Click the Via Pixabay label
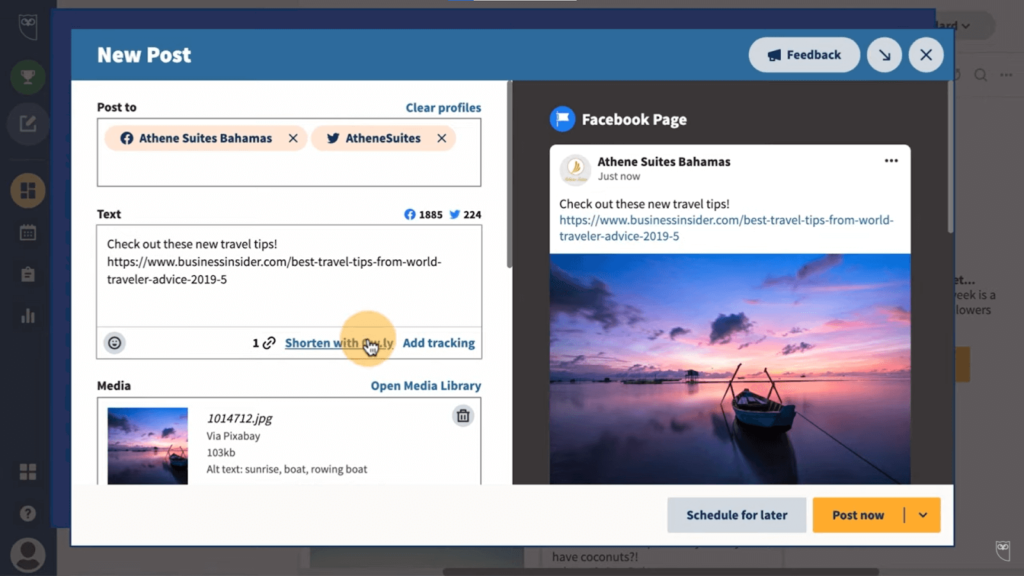The width and height of the screenshot is (1024, 576). click(233, 436)
